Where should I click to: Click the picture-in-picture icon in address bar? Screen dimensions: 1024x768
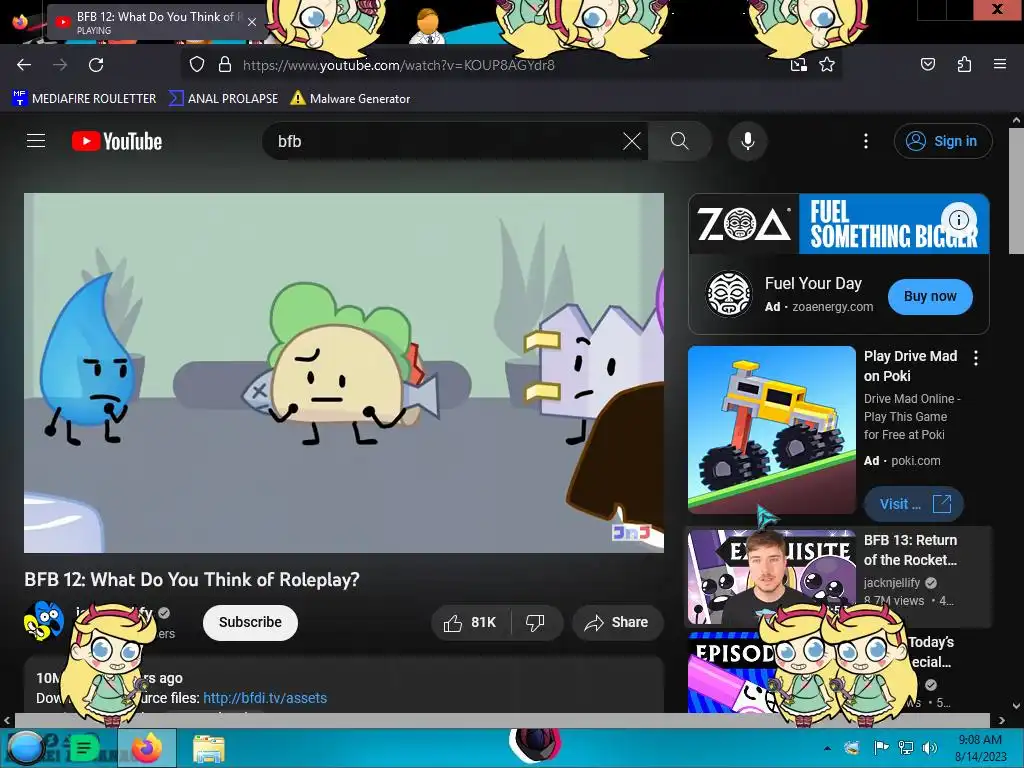pos(798,65)
